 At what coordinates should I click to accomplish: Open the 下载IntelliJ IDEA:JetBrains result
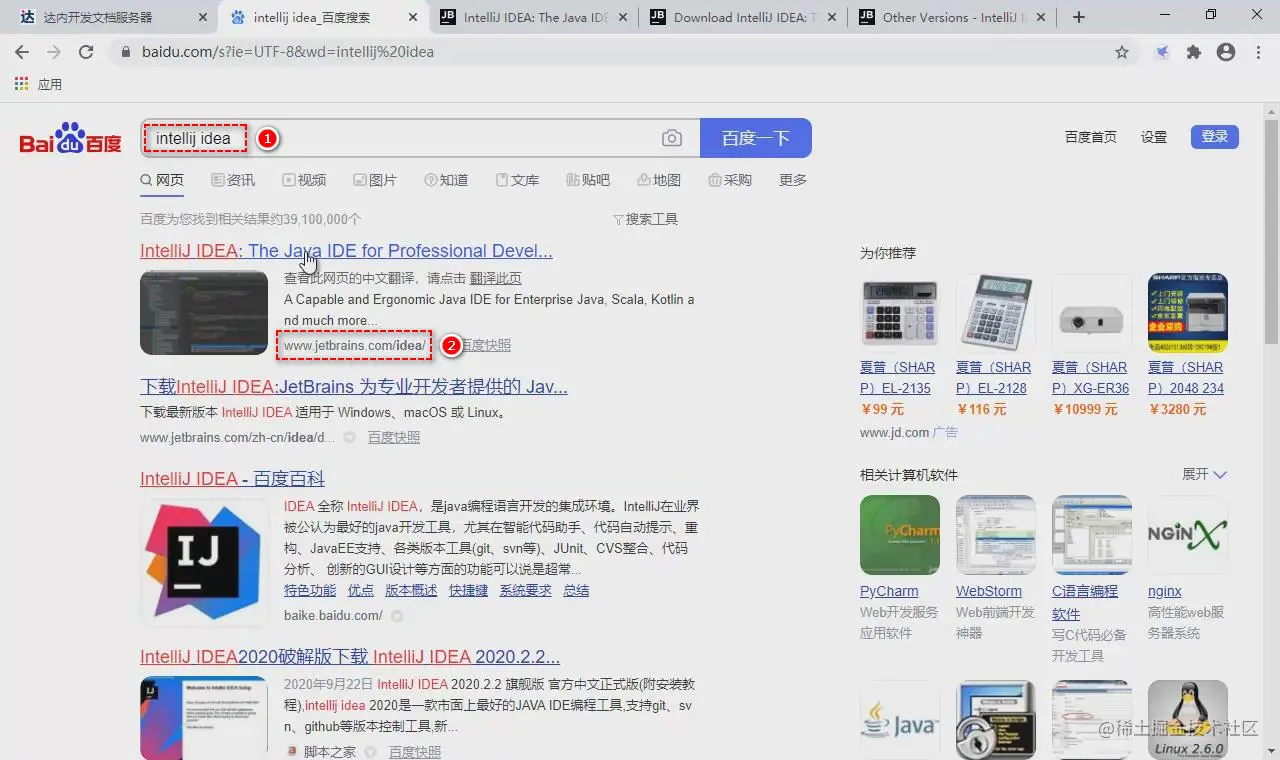tap(354, 387)
